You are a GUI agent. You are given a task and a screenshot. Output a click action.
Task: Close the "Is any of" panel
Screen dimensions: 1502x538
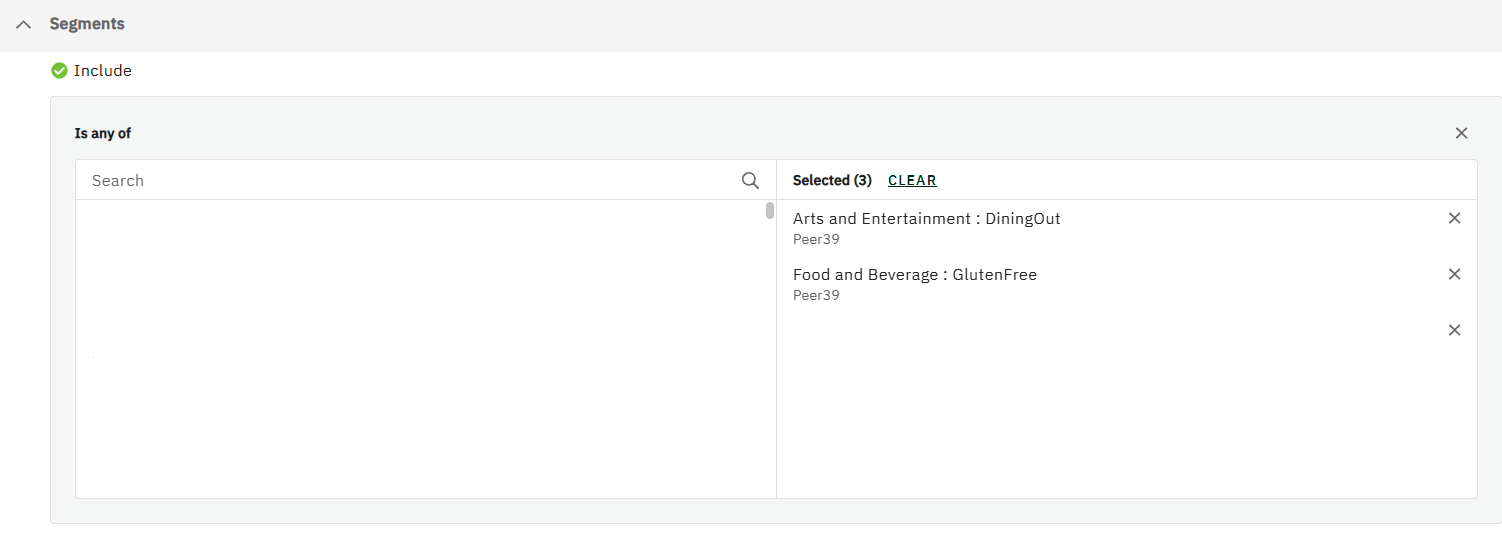(1461, 133)
